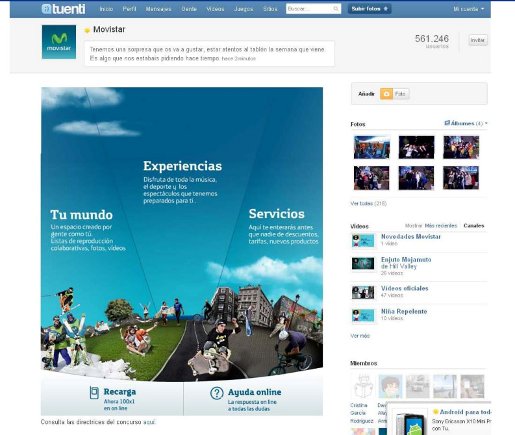Screen dimensions: 515x435
Task: Click the Tuenti logo
Action: click(x=63, y=9)
